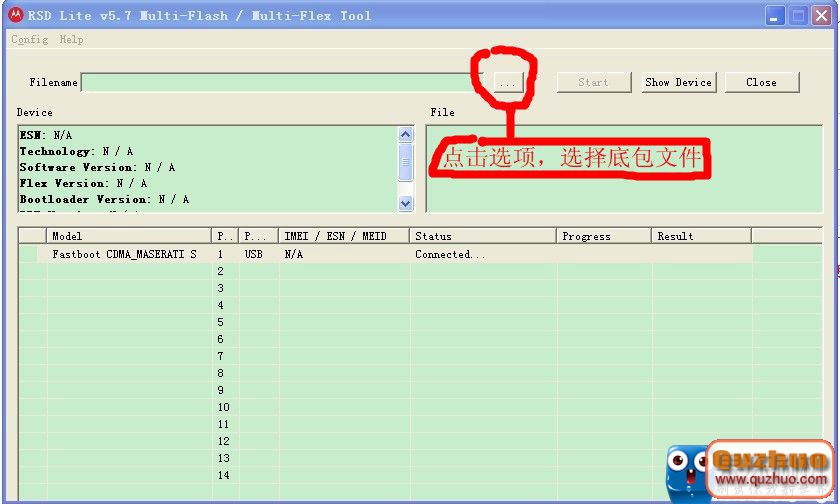The height and width of the screenshot is (504, 840).
Task: Minimize the RSD Lite window
Action: click(x=774, y=16)
